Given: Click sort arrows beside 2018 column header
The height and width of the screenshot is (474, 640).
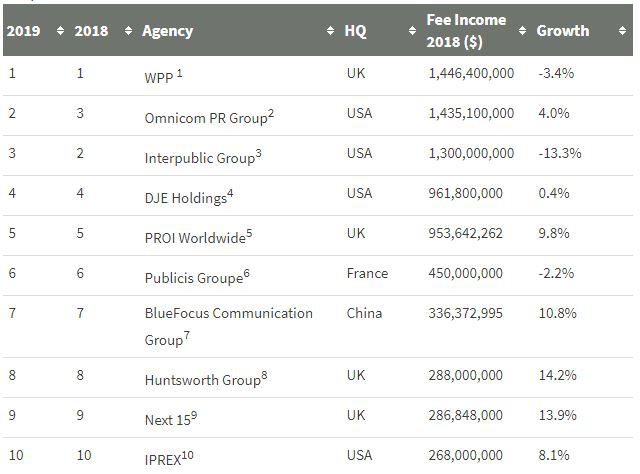Looking at the screenshot, I should point(128,31).
